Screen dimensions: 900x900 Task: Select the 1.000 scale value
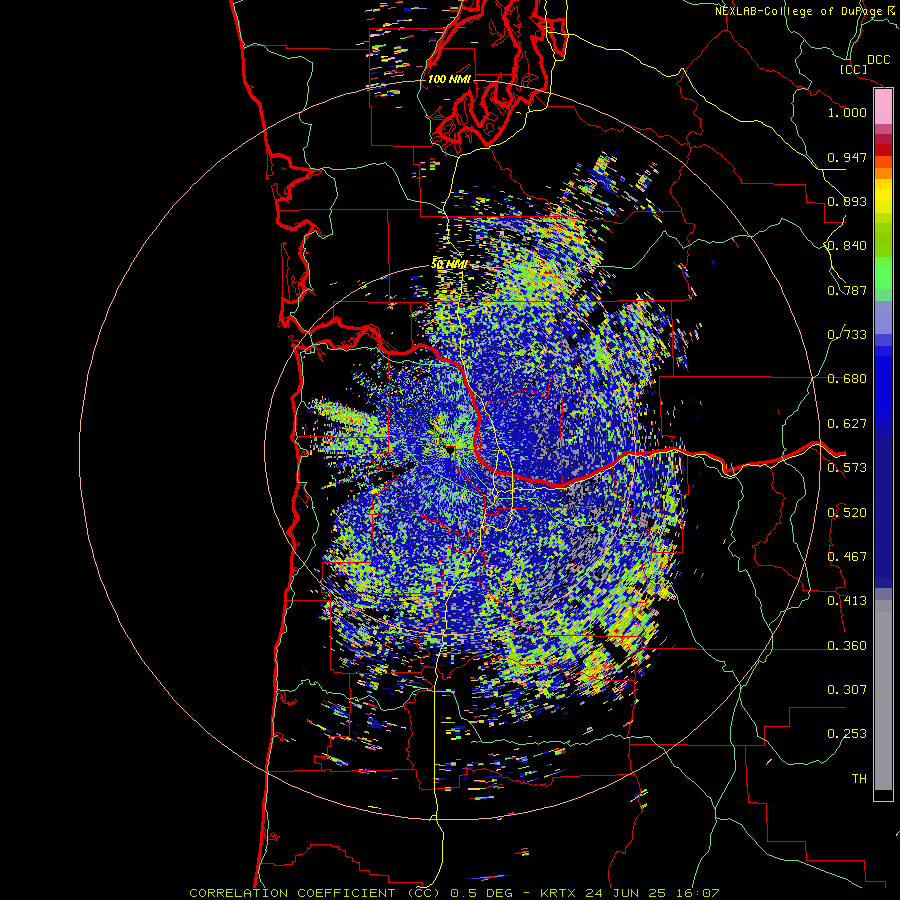point(847,112)
